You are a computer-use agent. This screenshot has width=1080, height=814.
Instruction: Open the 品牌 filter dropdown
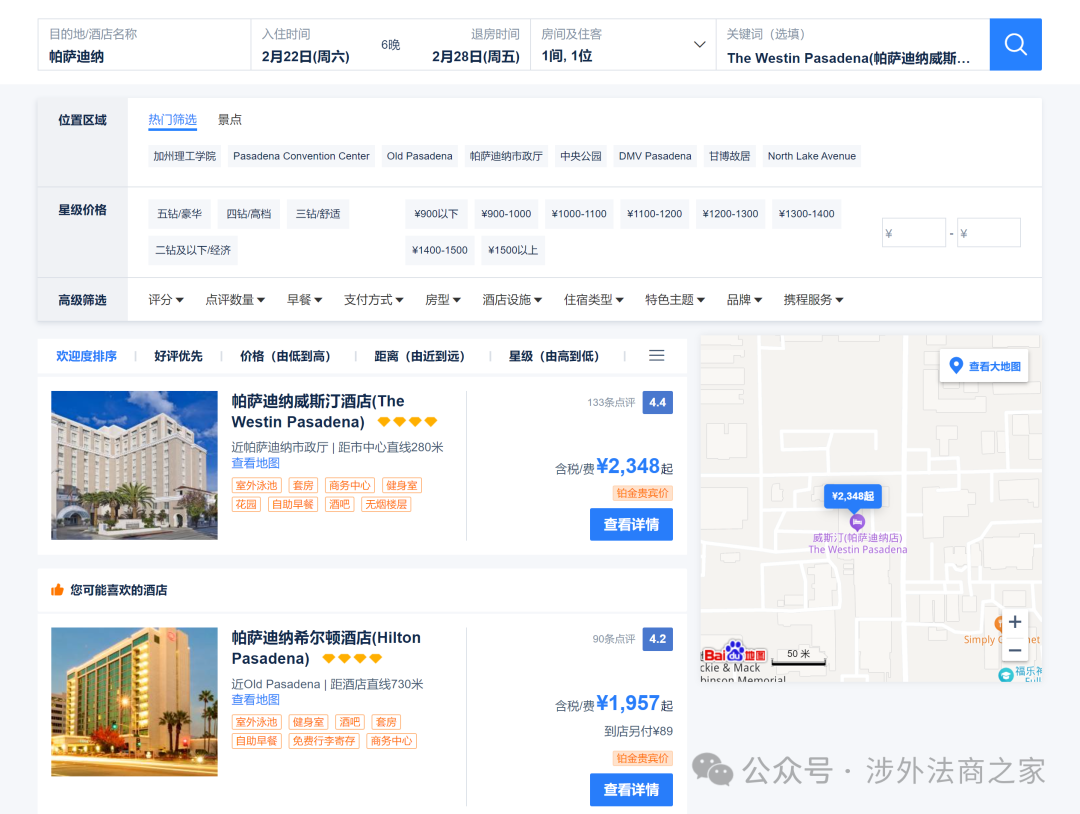point(744,300)
